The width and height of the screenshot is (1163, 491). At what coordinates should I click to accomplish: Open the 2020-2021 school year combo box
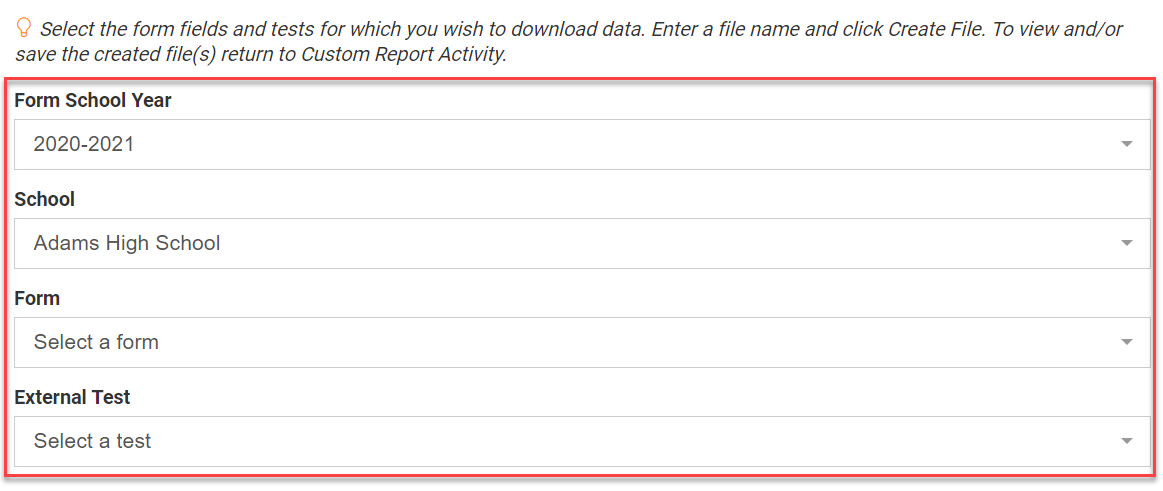click(582, 144)
